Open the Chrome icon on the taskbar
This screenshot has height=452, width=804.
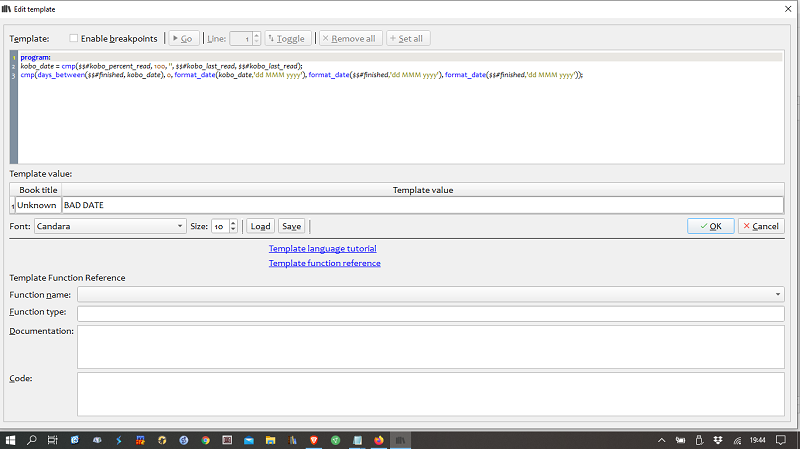coord(206,440)
